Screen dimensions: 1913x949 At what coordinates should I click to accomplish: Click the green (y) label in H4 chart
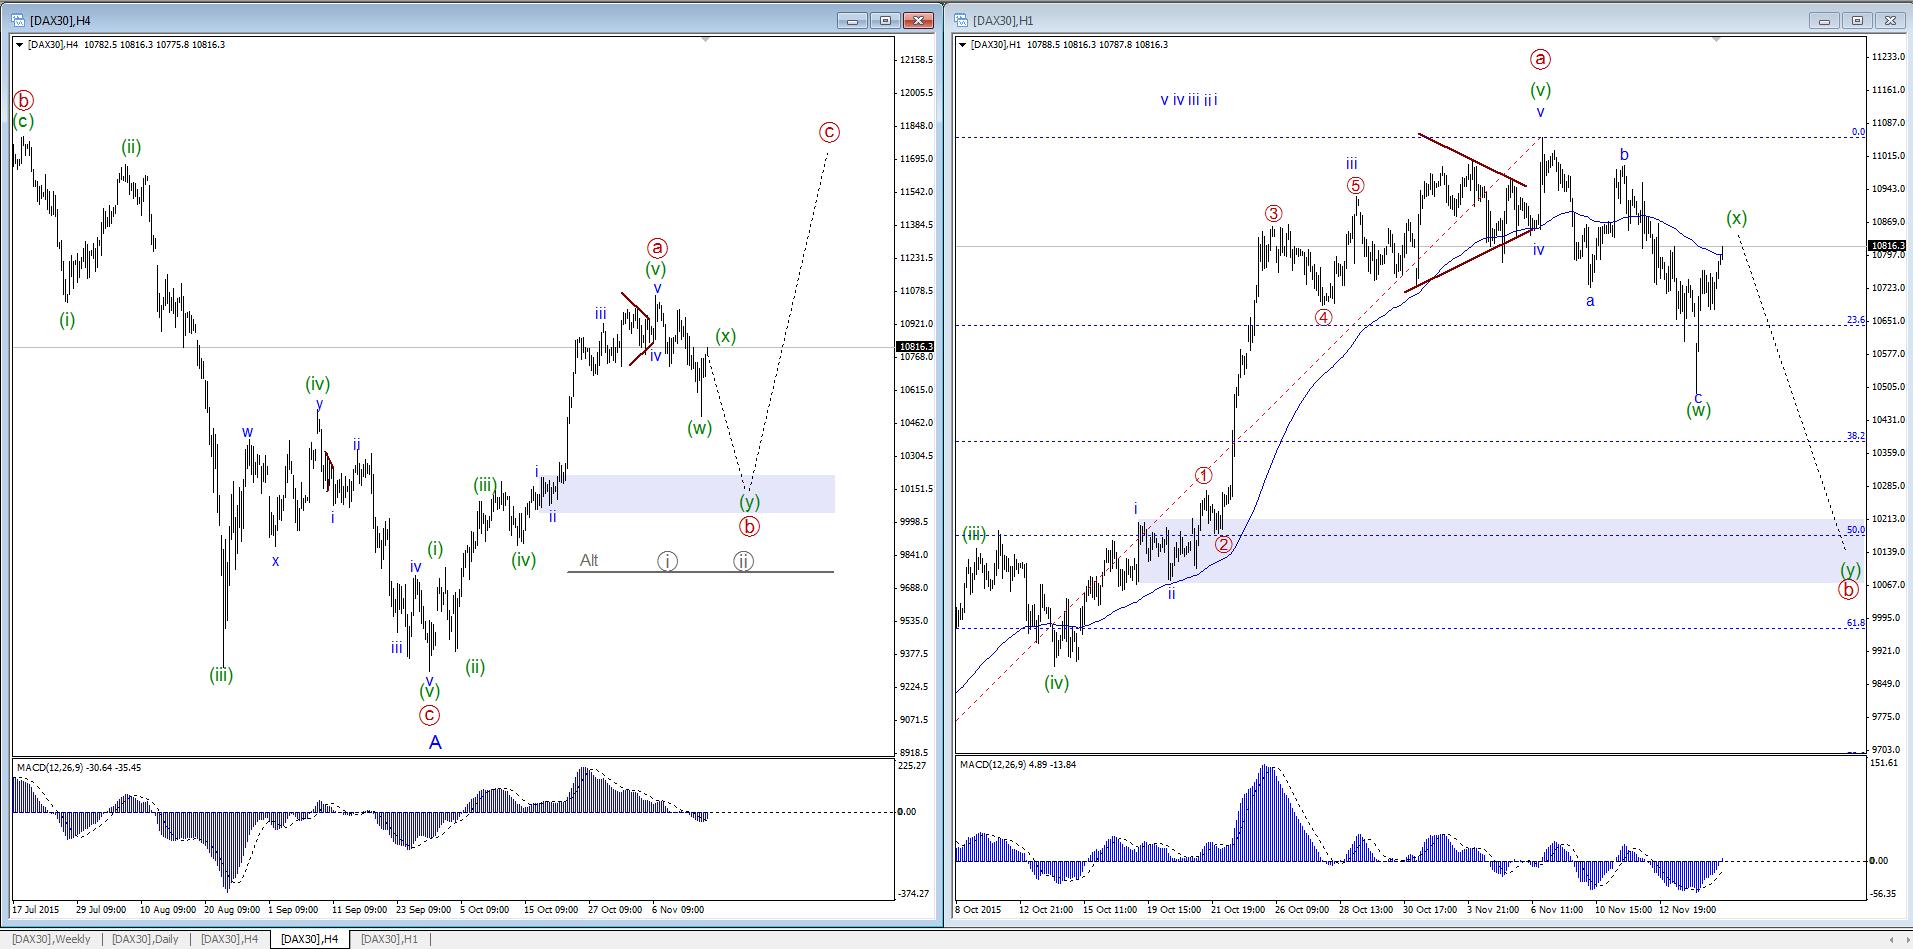(749, 502)
